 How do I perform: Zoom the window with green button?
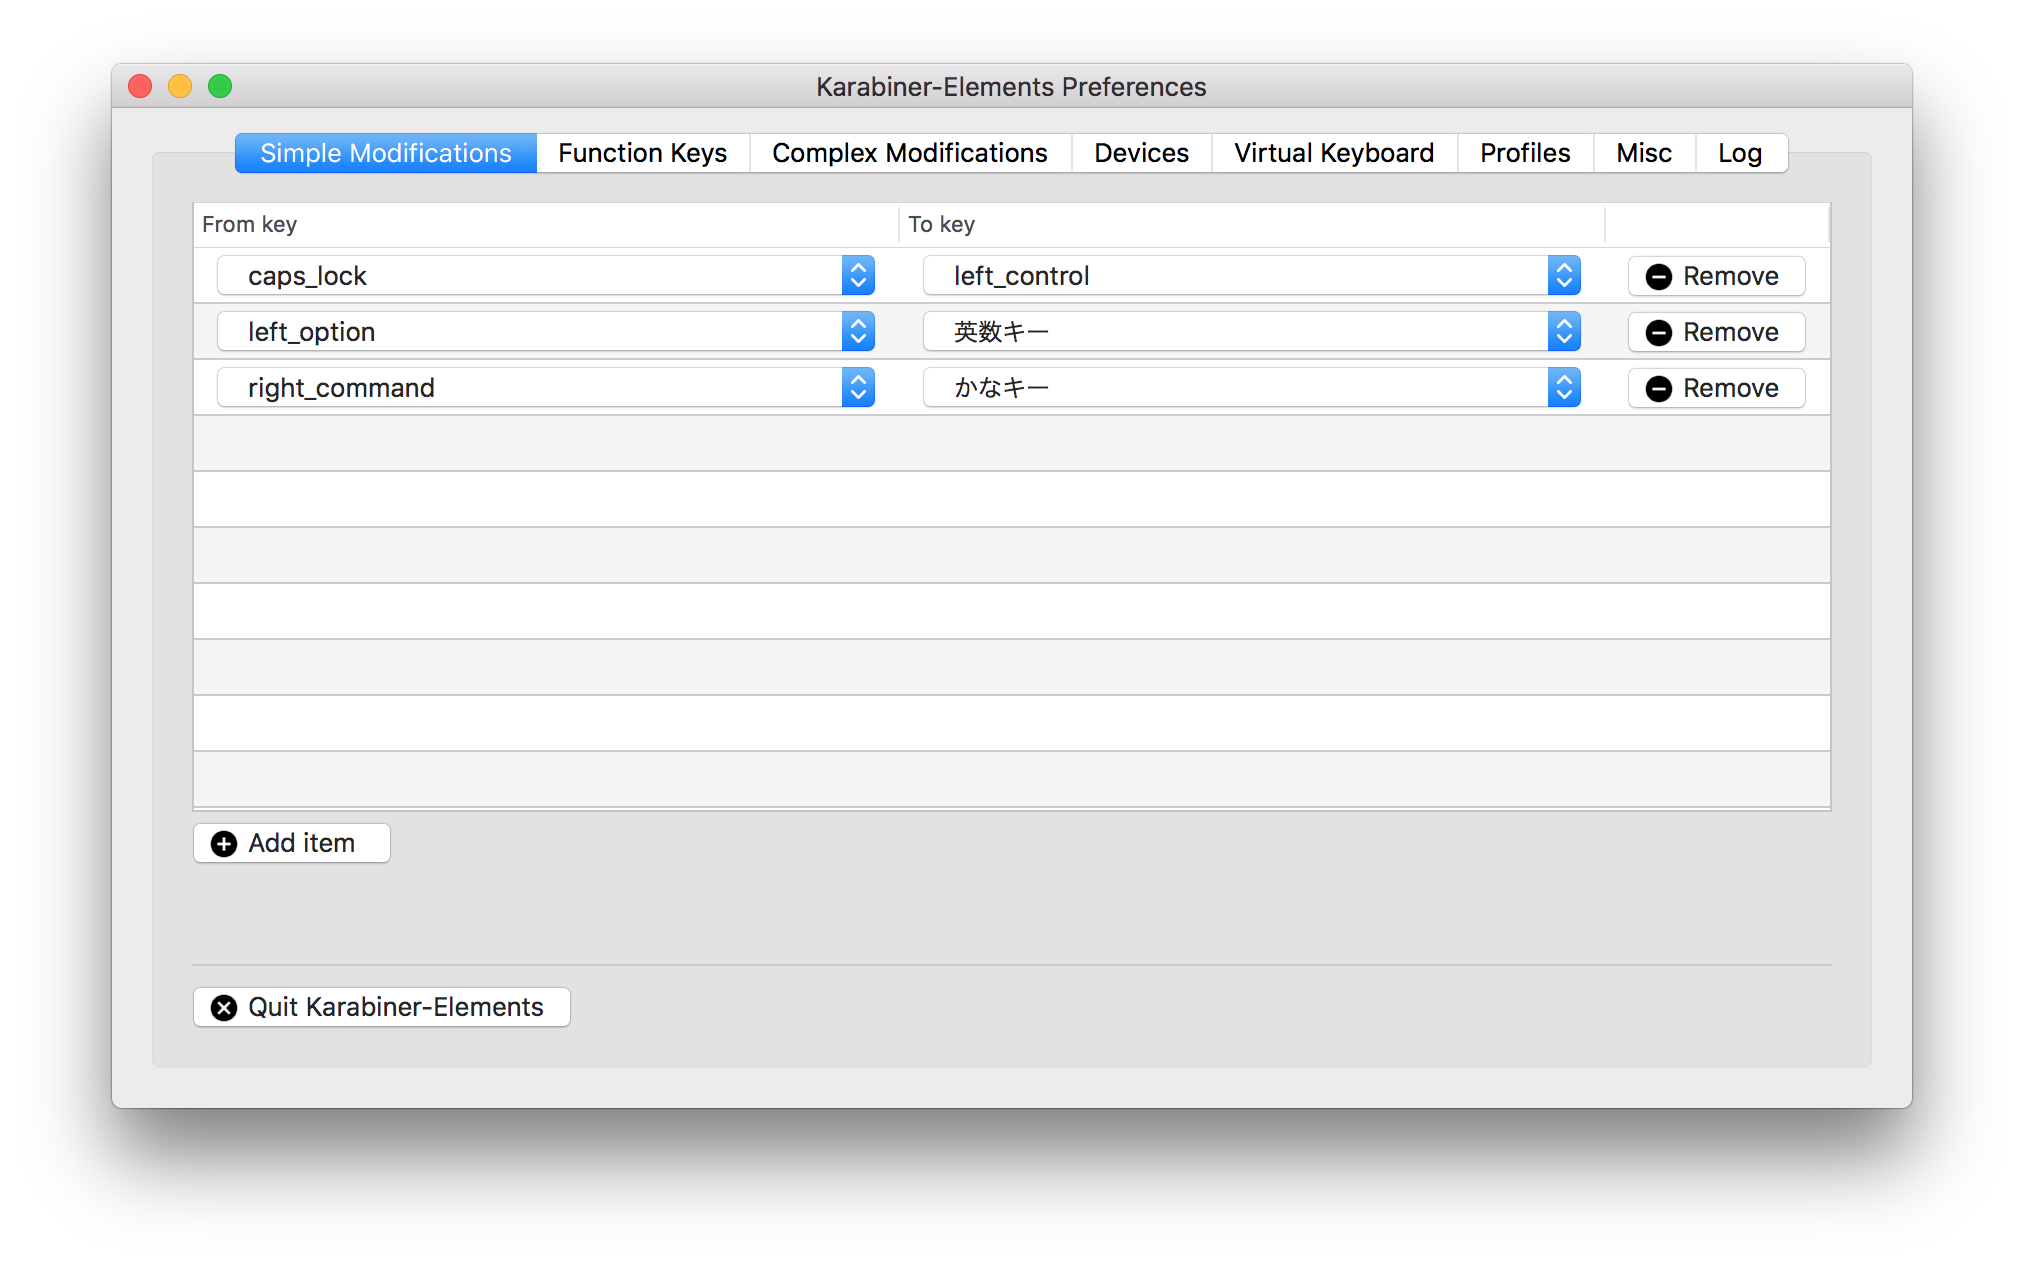point(220,87)
